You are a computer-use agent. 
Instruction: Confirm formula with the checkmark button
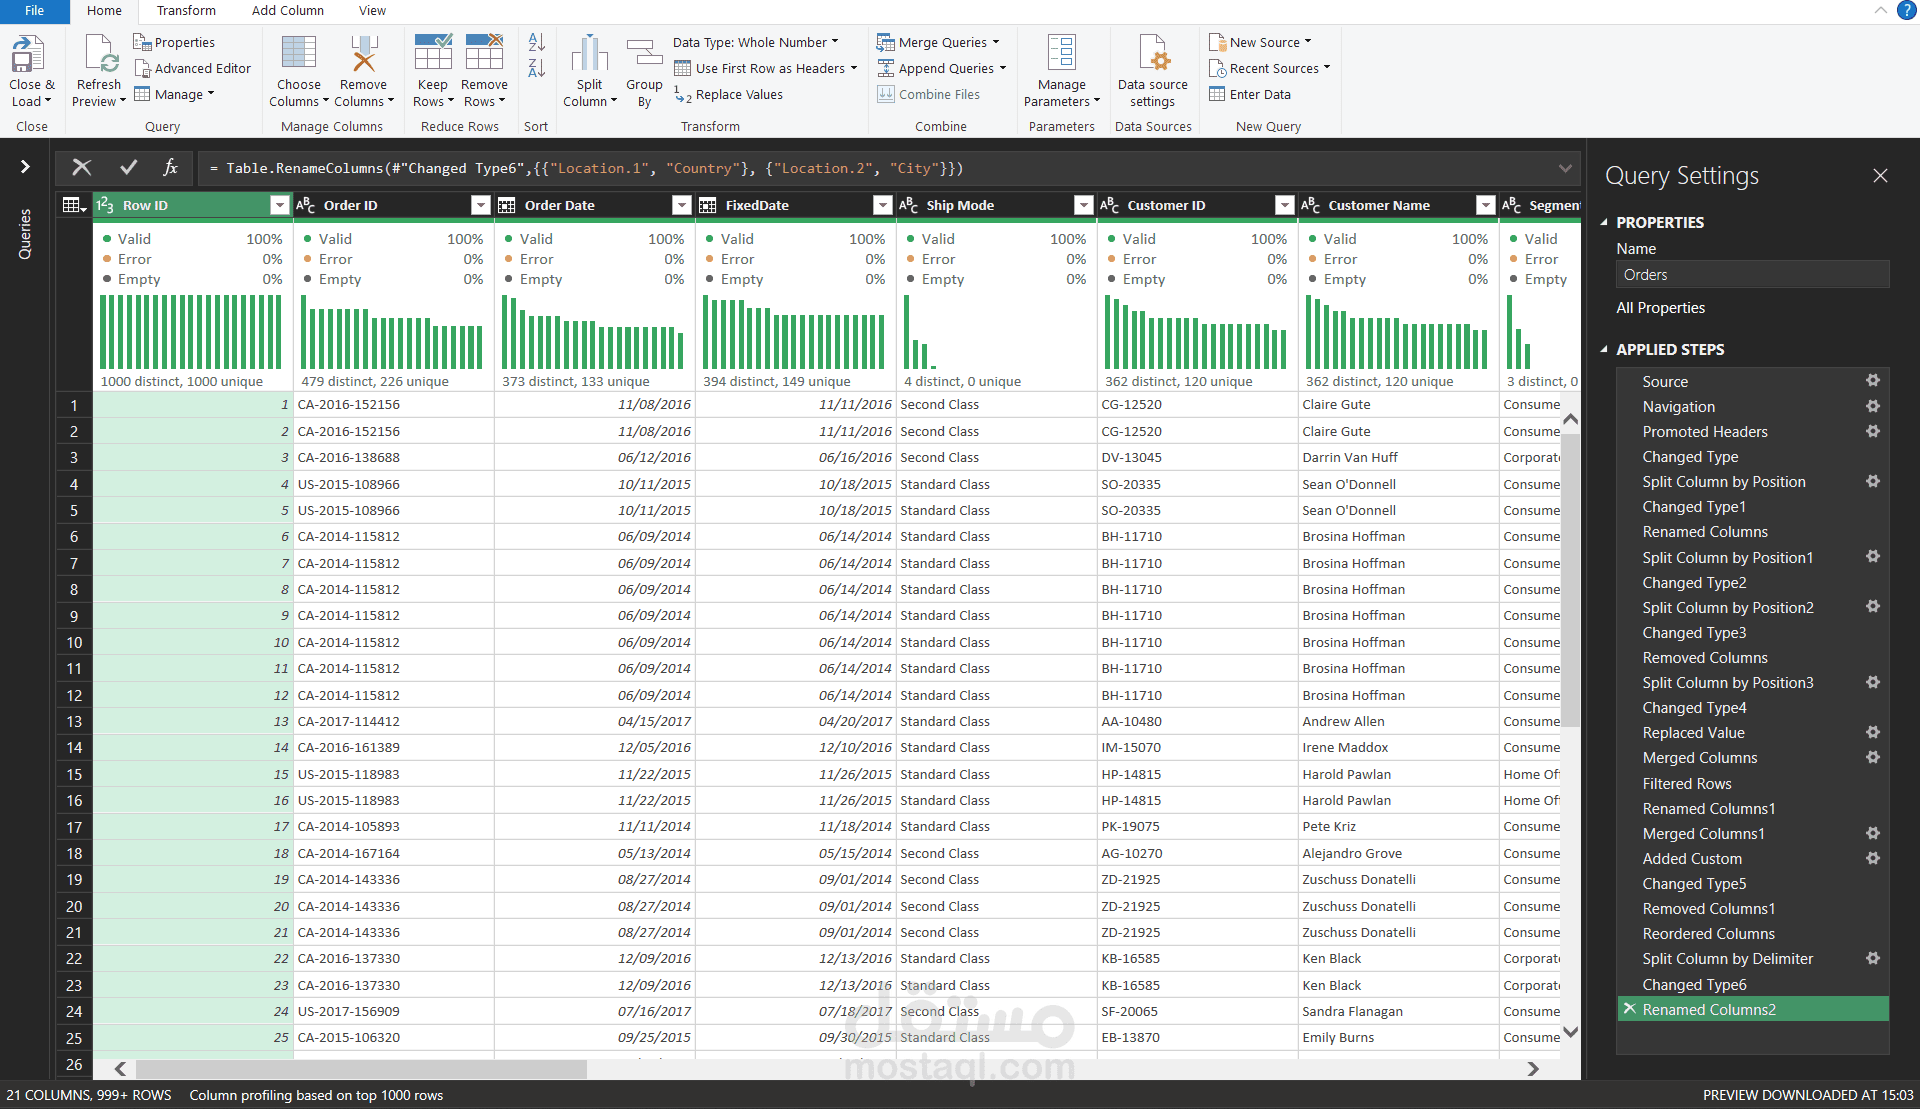(x=128, y=168)
